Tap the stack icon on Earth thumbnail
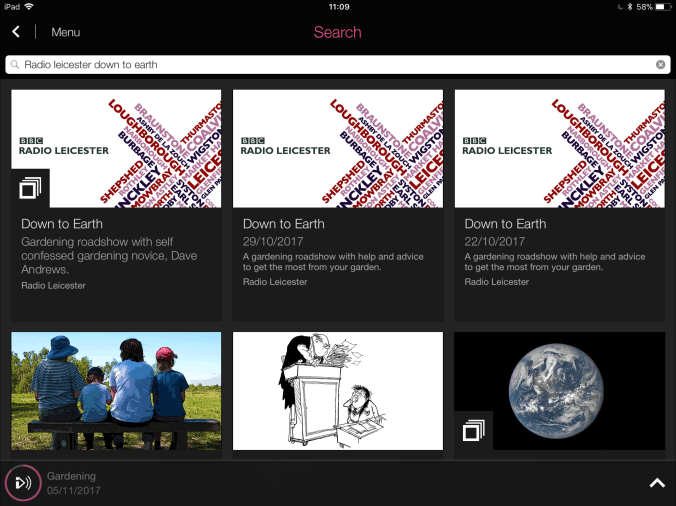 pos(473,430)
